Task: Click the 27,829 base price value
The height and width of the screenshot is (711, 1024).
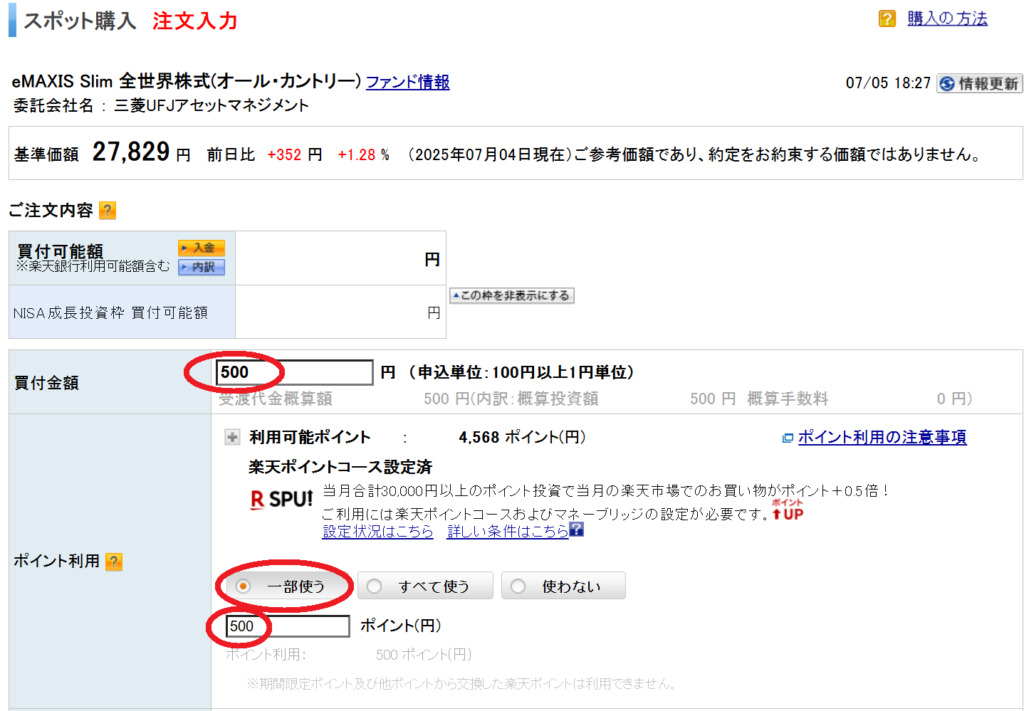Action: coord(131,153)
